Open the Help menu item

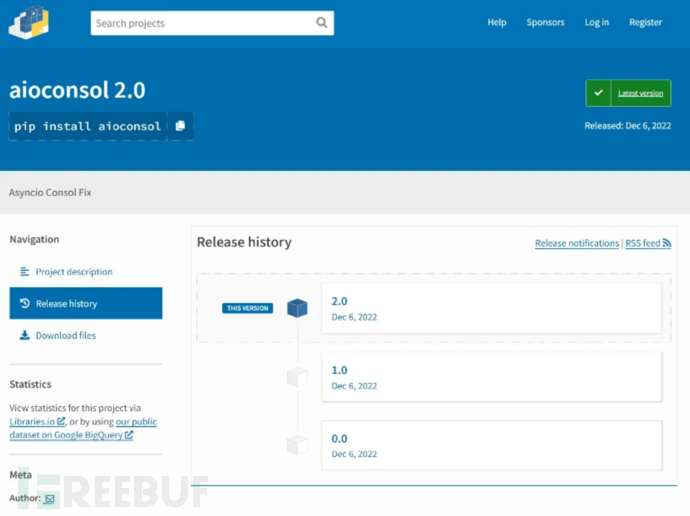click(497, 23)
